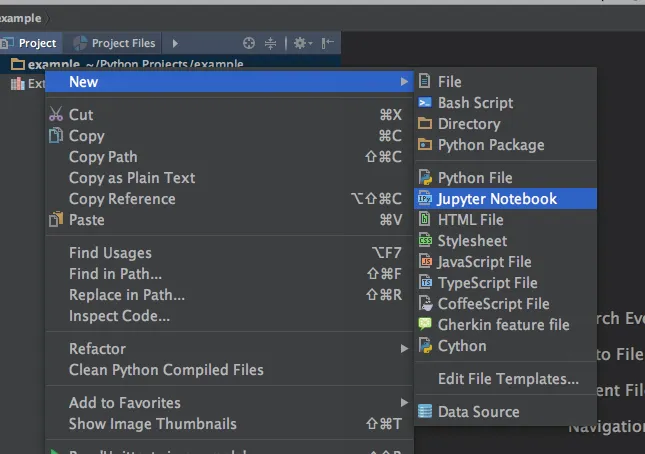Expand the New submenu arrow
This screenshot has height=454, width=645.
[404, 82]
